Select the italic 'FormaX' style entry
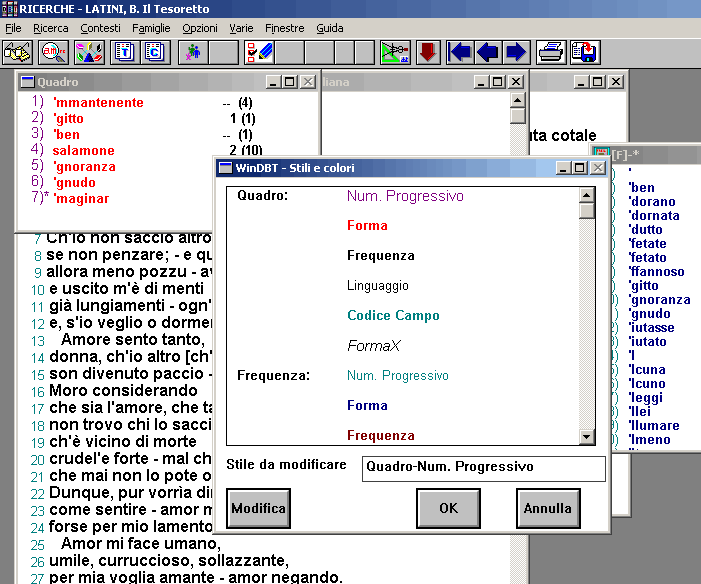 374,345
